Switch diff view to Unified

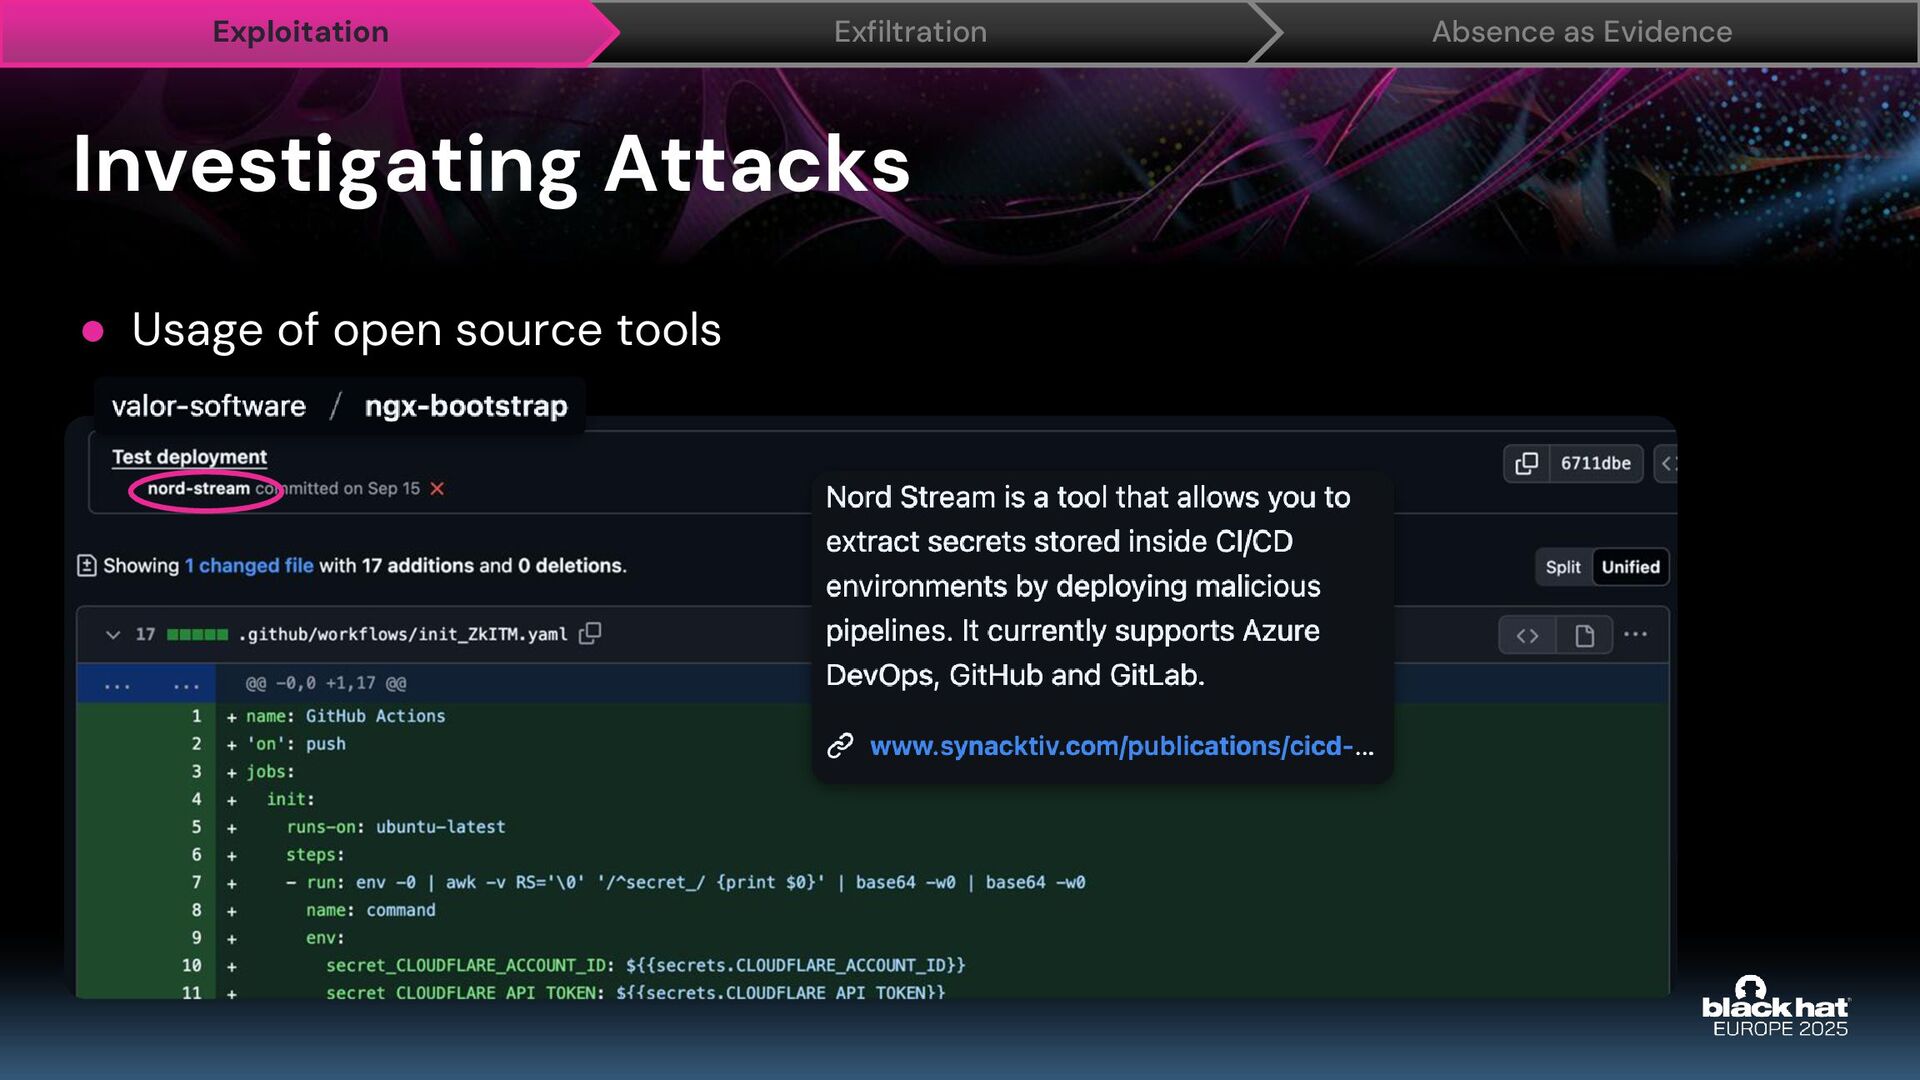point(1630,567)
